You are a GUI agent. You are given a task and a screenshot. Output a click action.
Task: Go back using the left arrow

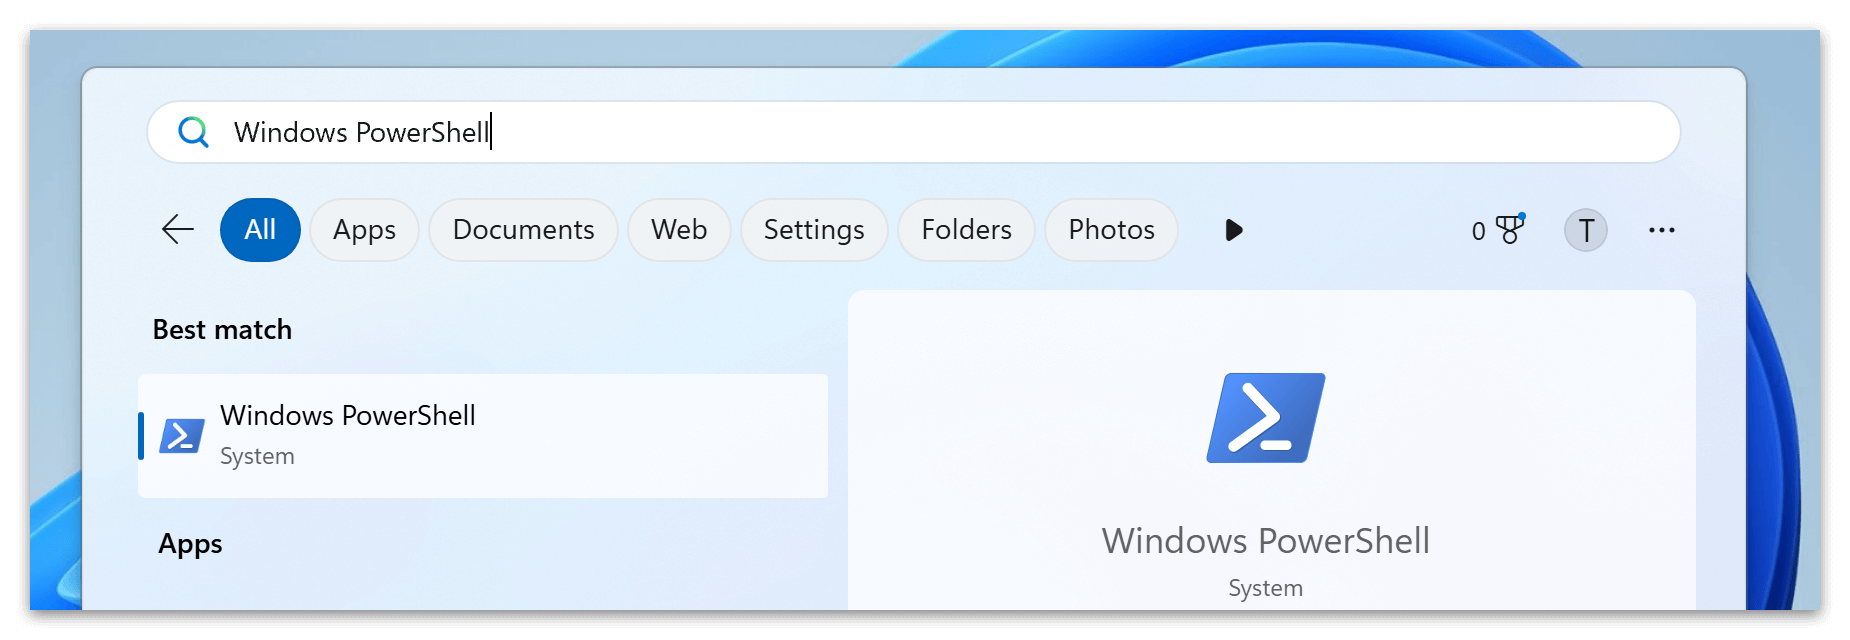(178, 230)
